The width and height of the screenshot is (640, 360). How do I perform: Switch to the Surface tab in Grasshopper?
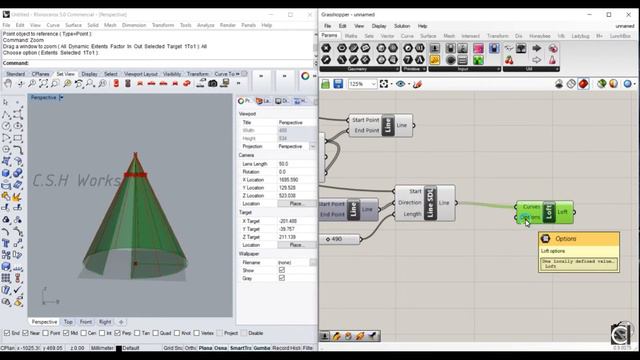pos(428,36)
